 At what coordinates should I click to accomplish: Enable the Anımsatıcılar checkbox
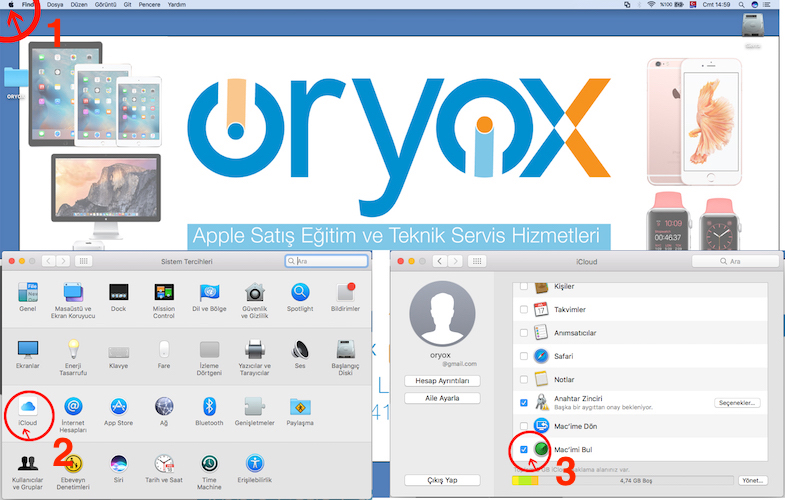tap(524, 333)
